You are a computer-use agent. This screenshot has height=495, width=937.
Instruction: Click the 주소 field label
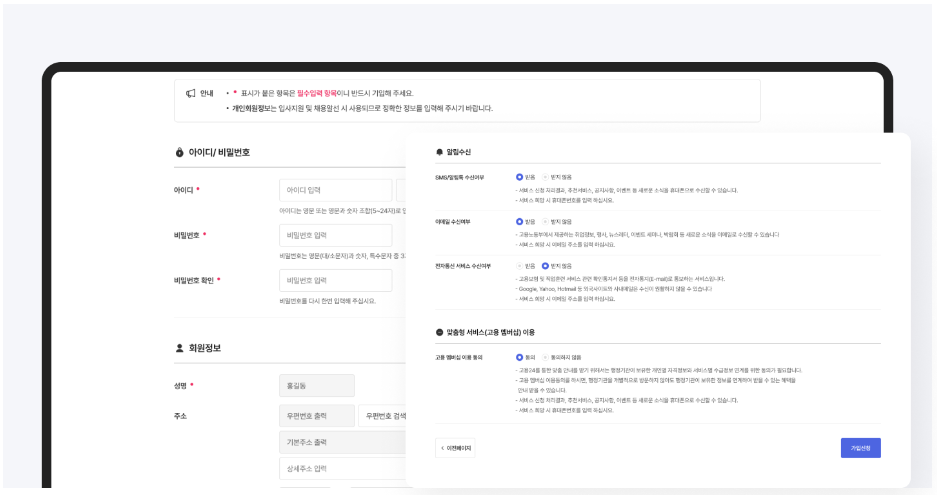(180, 416)
